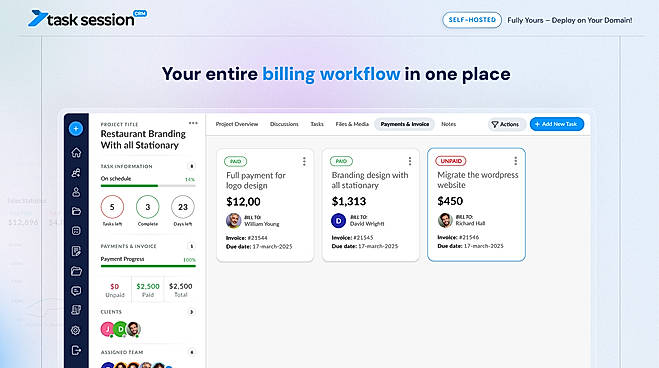Viewport: 659px width, 368px height.
Task: Click the logout icon at the sidebar bottom
Action: [76, 350]
